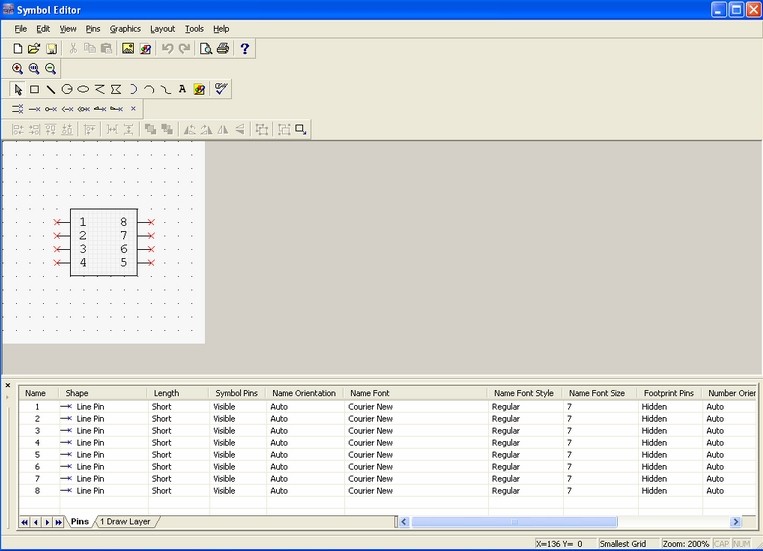Select pin 8's Visible symbol pins cell

click(x=238, y=491)
